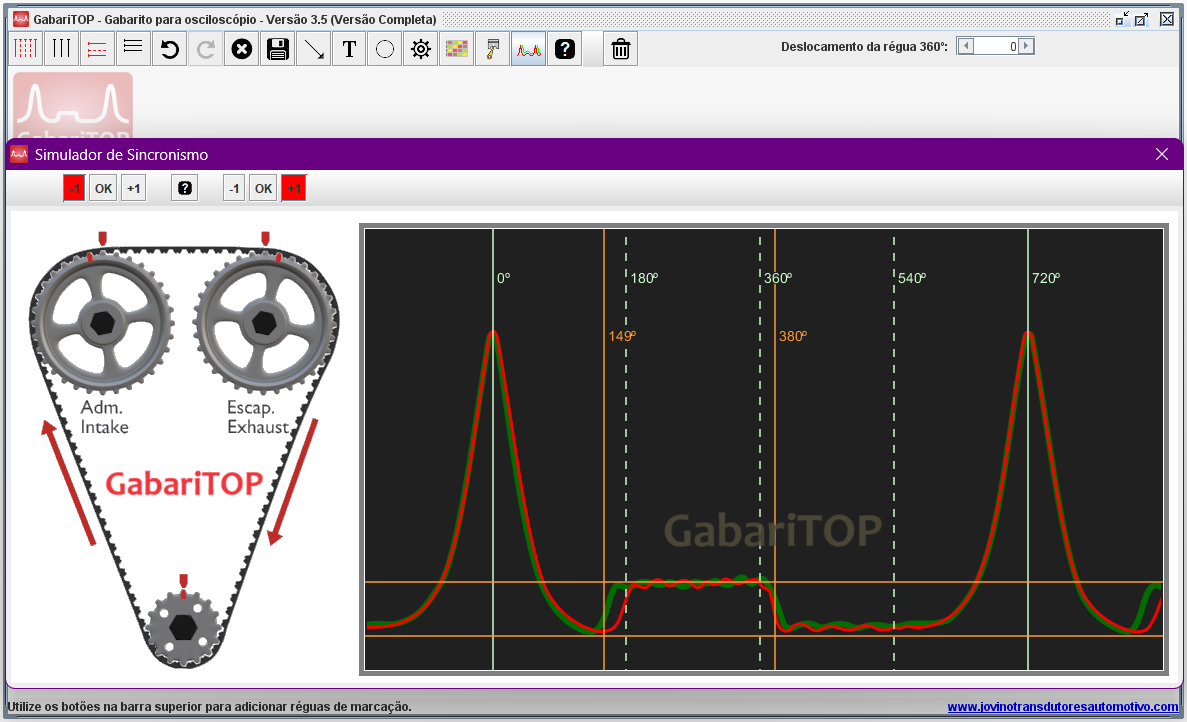This screenshot has width=1187, height=722.
Task: Open the jovinotransdutoresautomotivo.com website link
Action: click(1063, 707)
